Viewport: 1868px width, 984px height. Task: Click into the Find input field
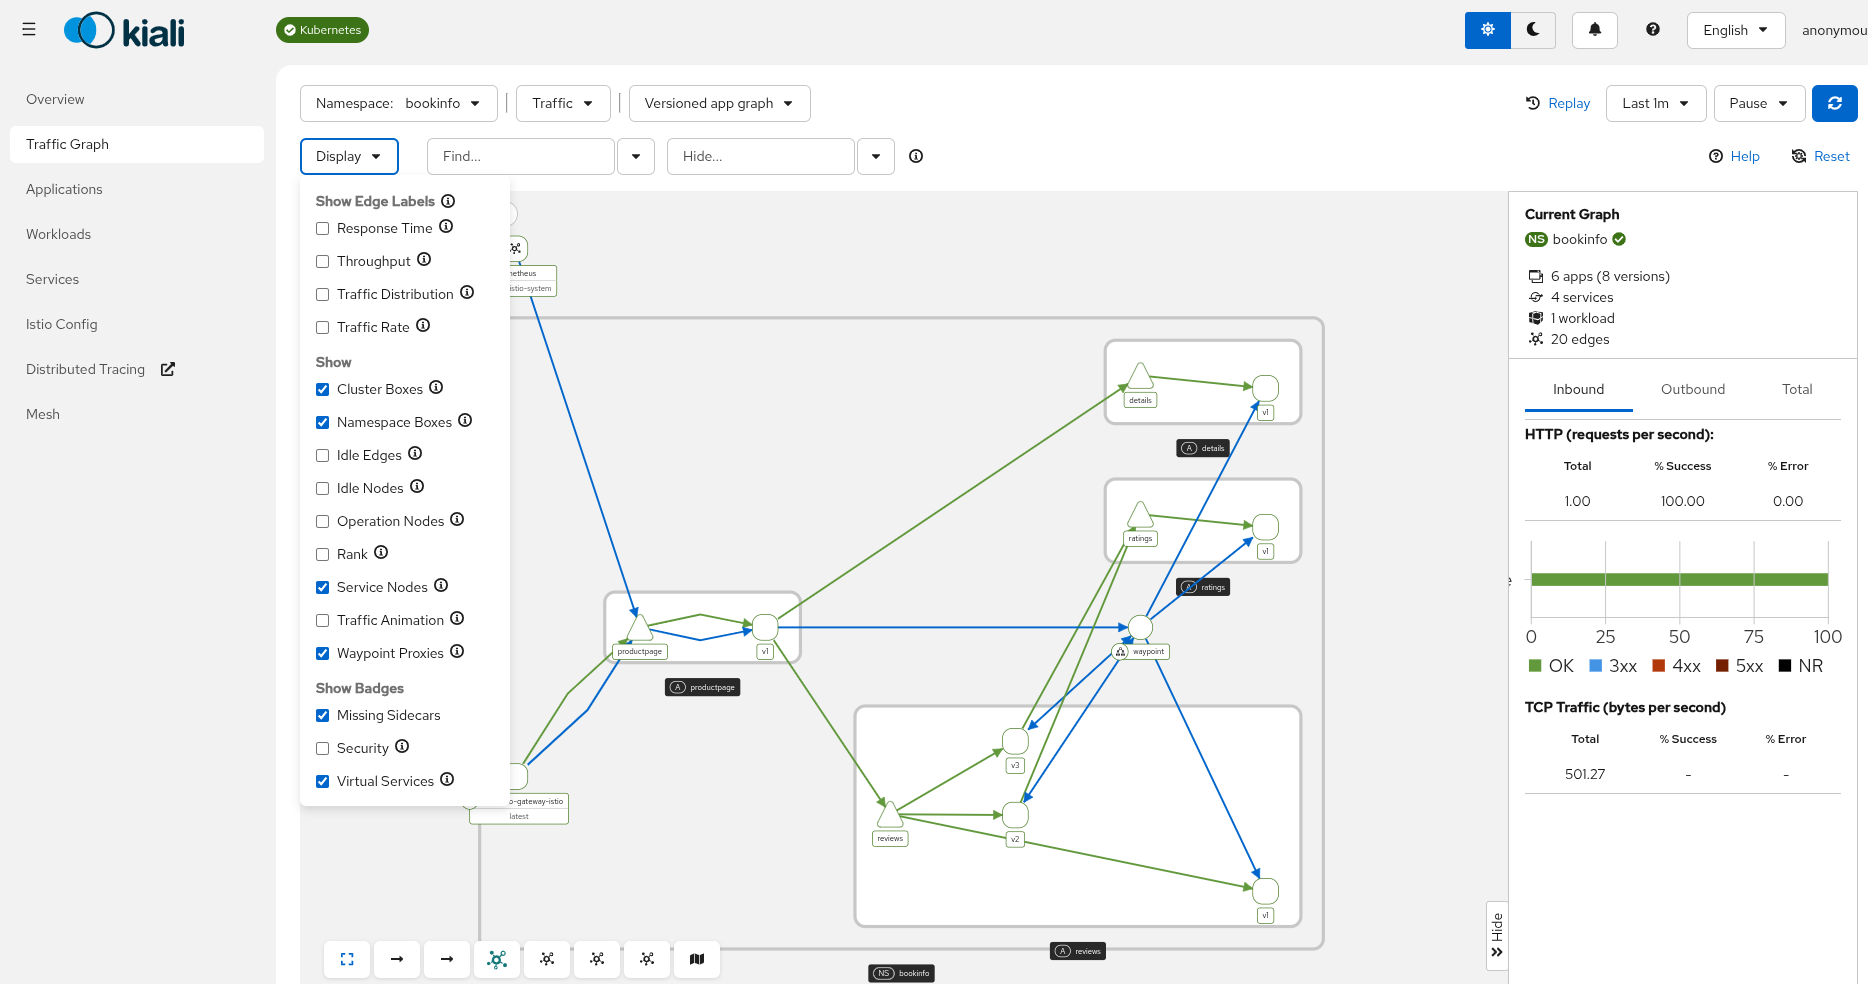tap(520, 157)
